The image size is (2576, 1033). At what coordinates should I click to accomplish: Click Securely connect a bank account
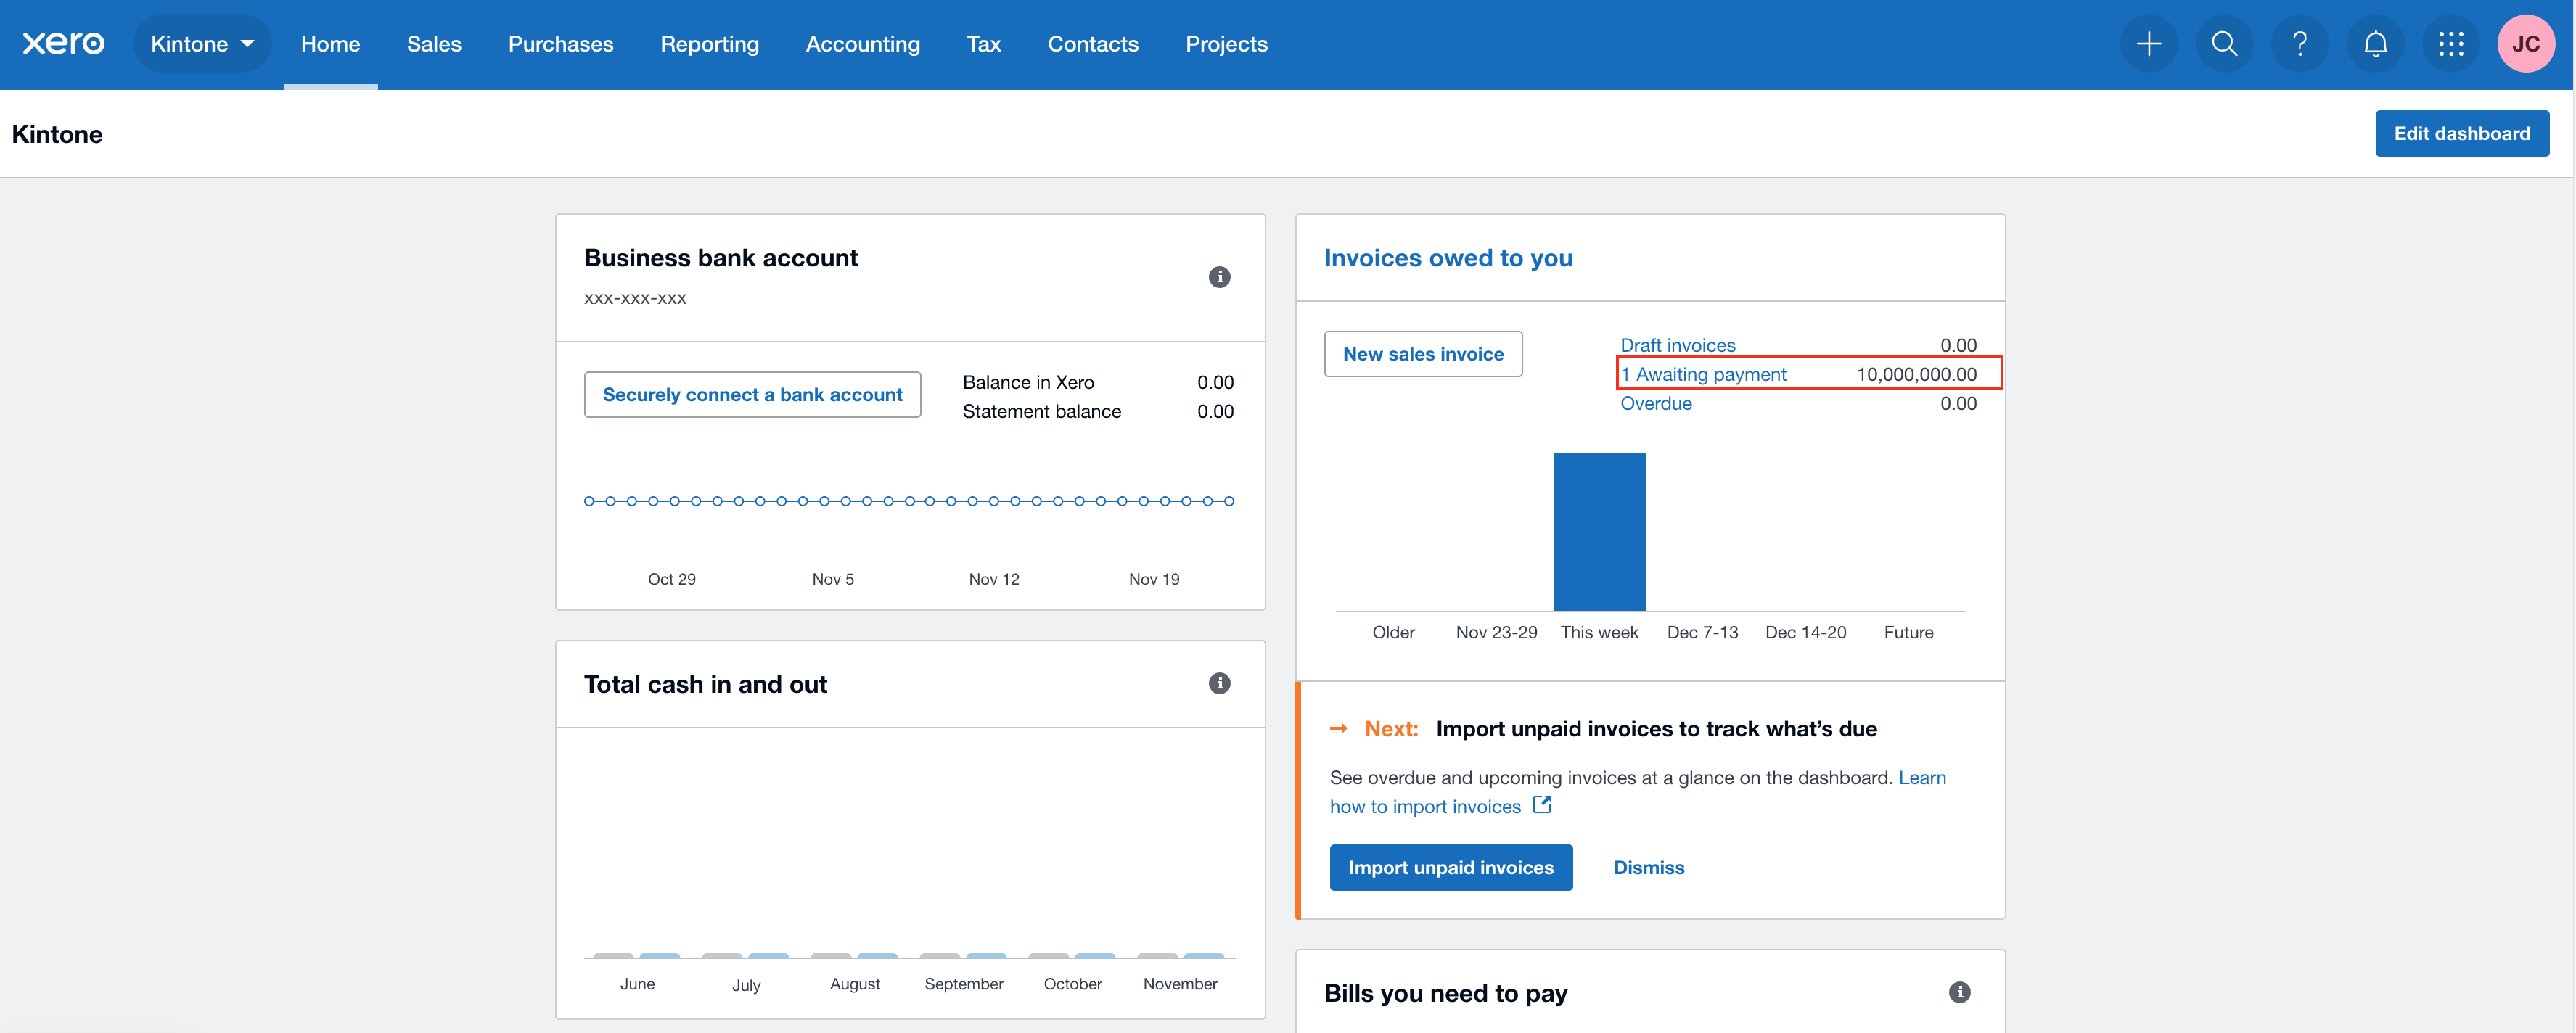click(752, 394)
